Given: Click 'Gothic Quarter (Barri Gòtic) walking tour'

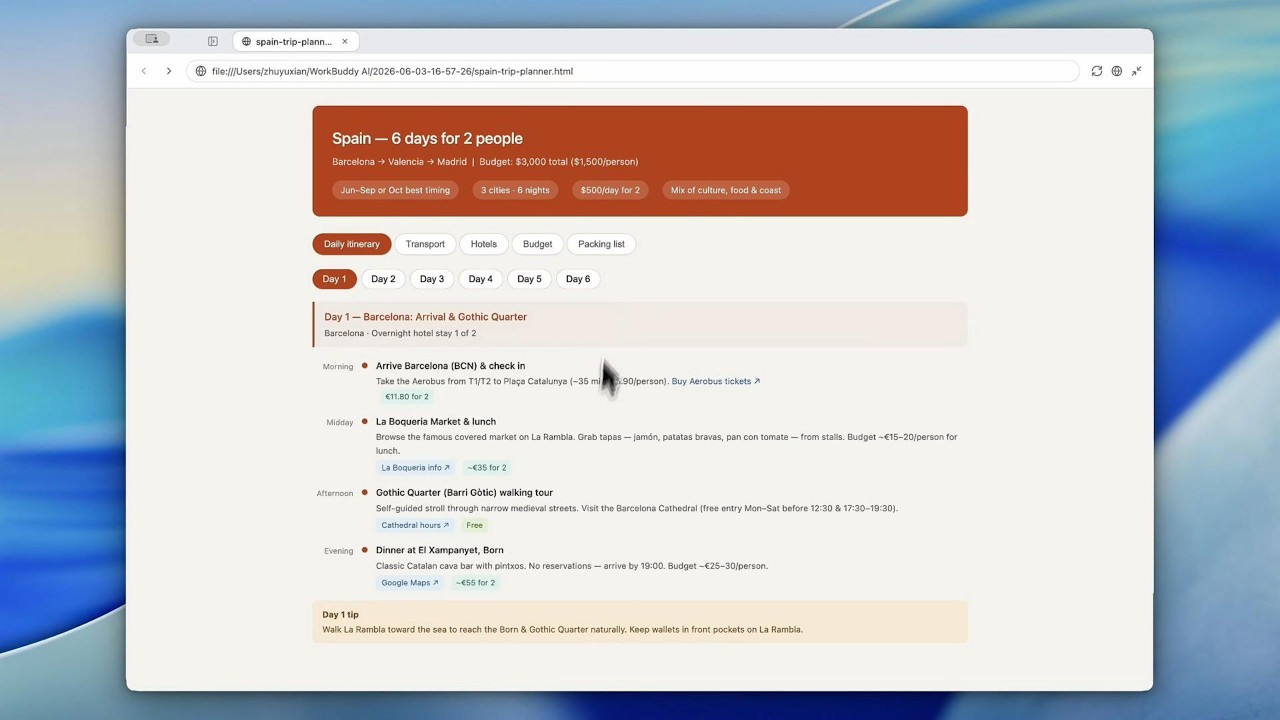Looking at the screenshot, I should point(464,493).
